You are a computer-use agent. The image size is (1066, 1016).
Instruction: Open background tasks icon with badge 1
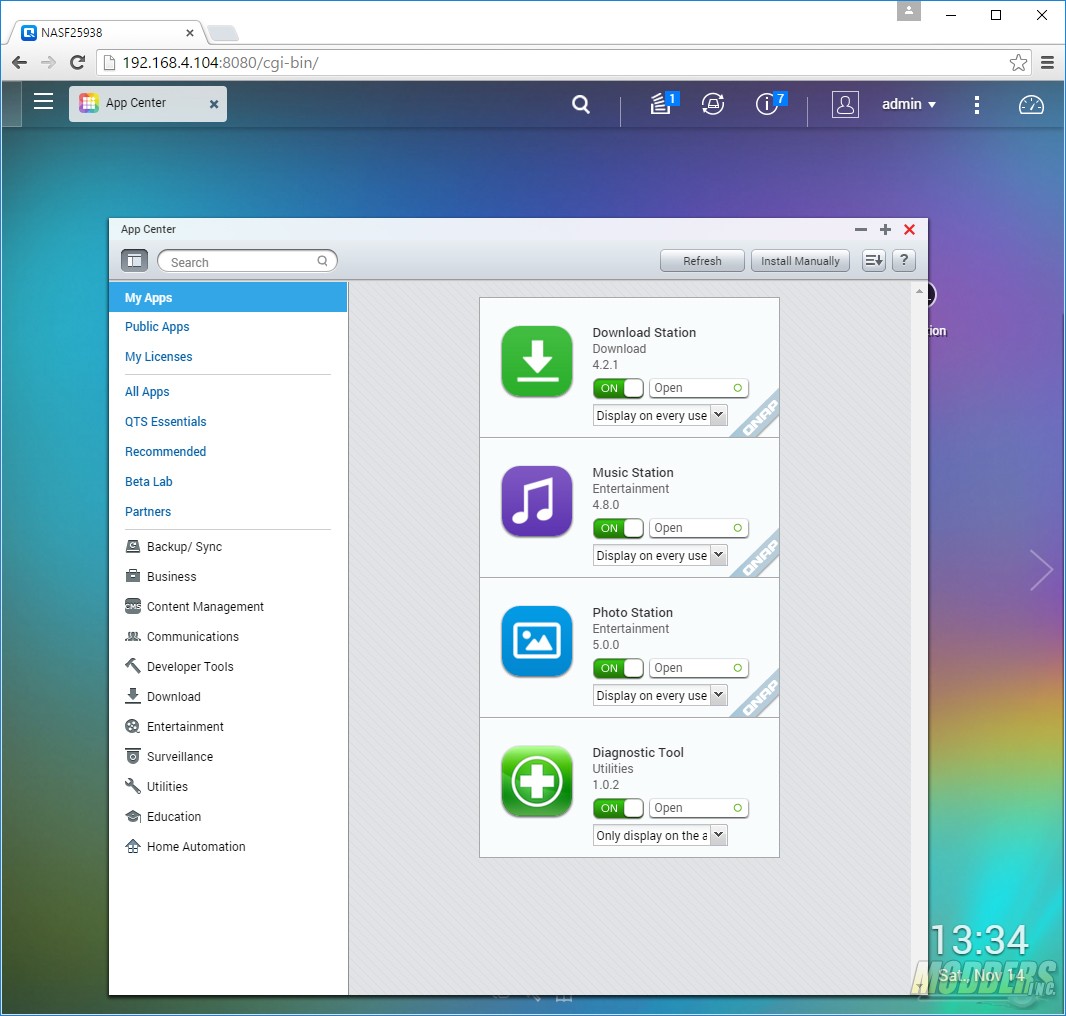(x=664, y=103)
